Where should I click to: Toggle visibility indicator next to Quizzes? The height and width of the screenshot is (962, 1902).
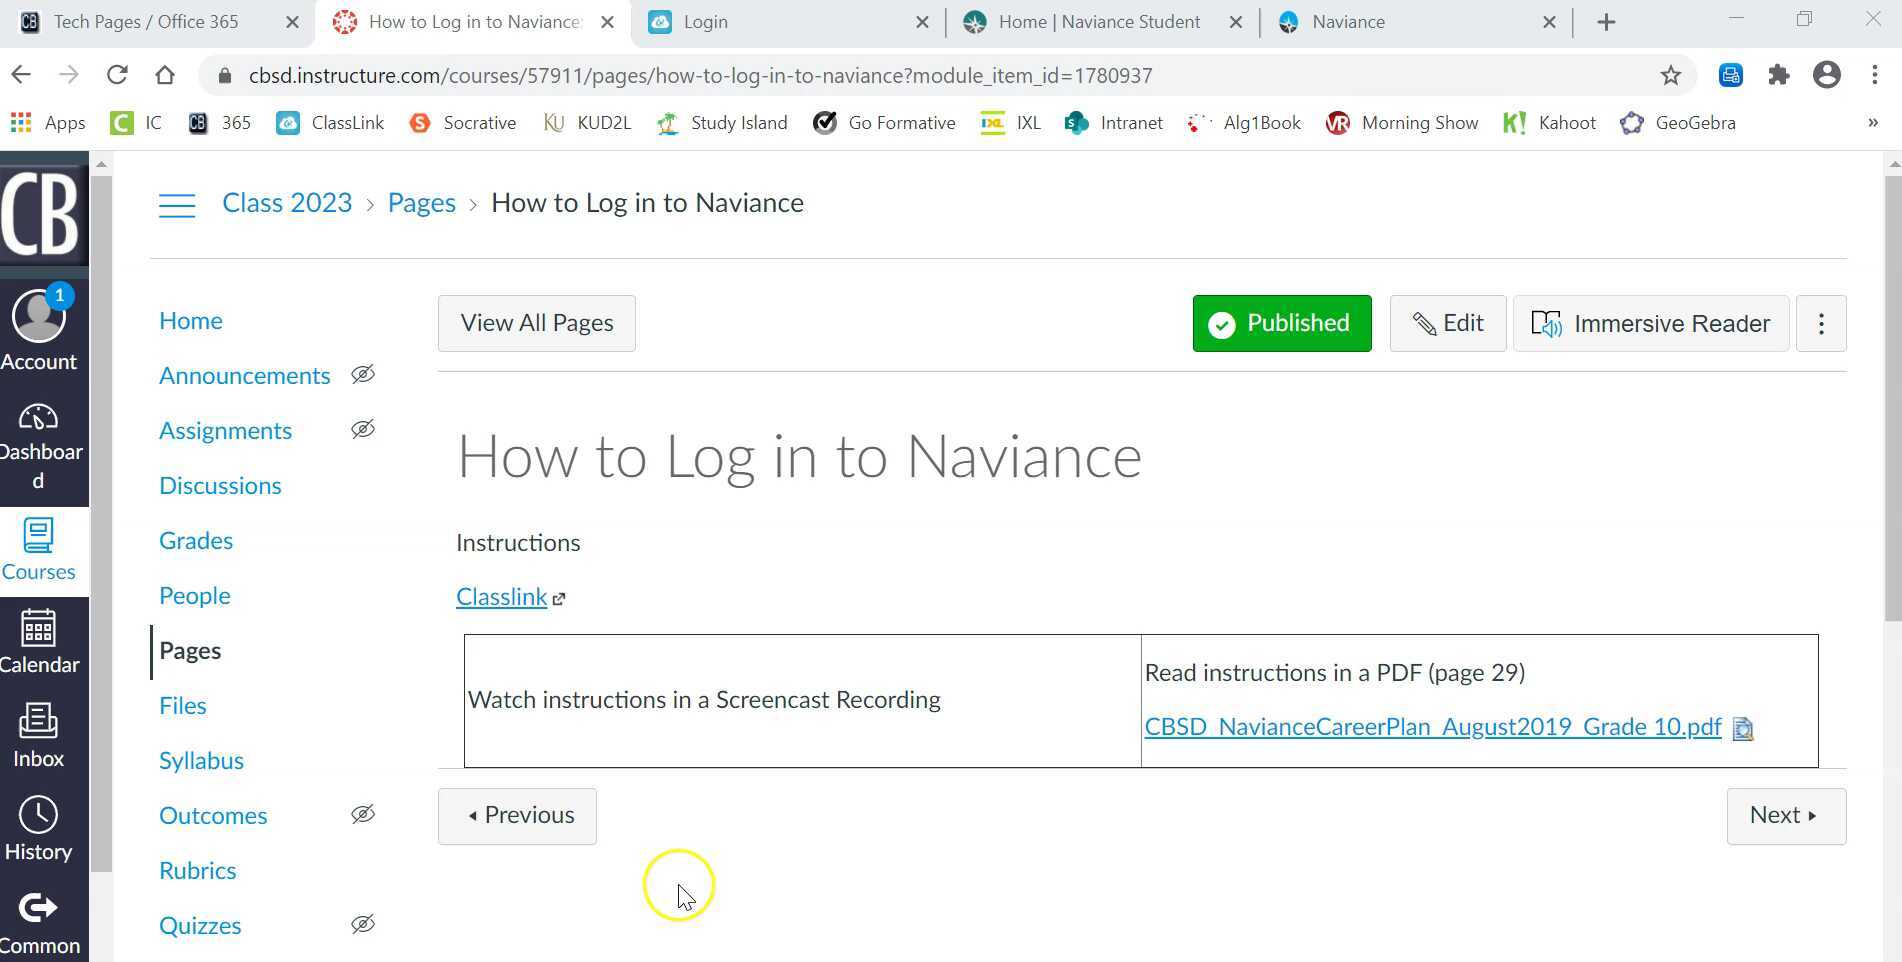click(x=363, y=924)
